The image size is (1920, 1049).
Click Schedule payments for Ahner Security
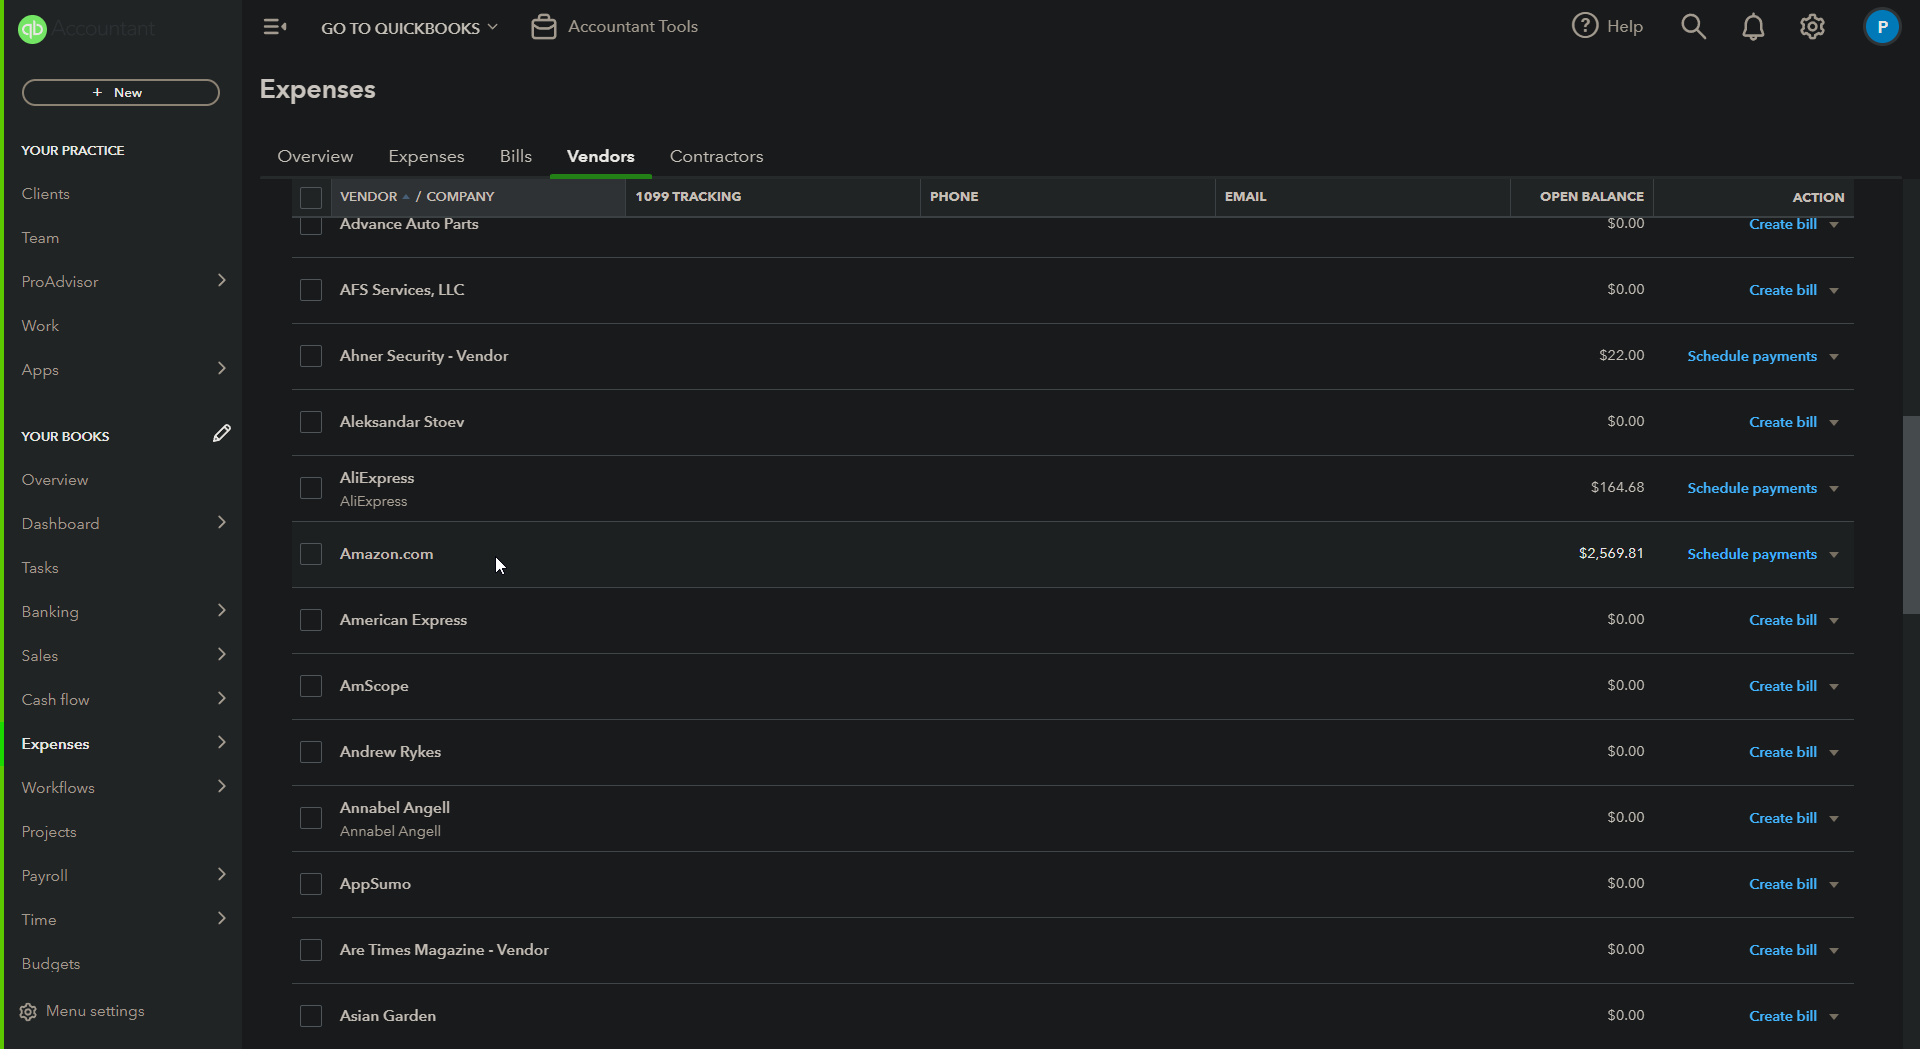(x=1752, y=356)
